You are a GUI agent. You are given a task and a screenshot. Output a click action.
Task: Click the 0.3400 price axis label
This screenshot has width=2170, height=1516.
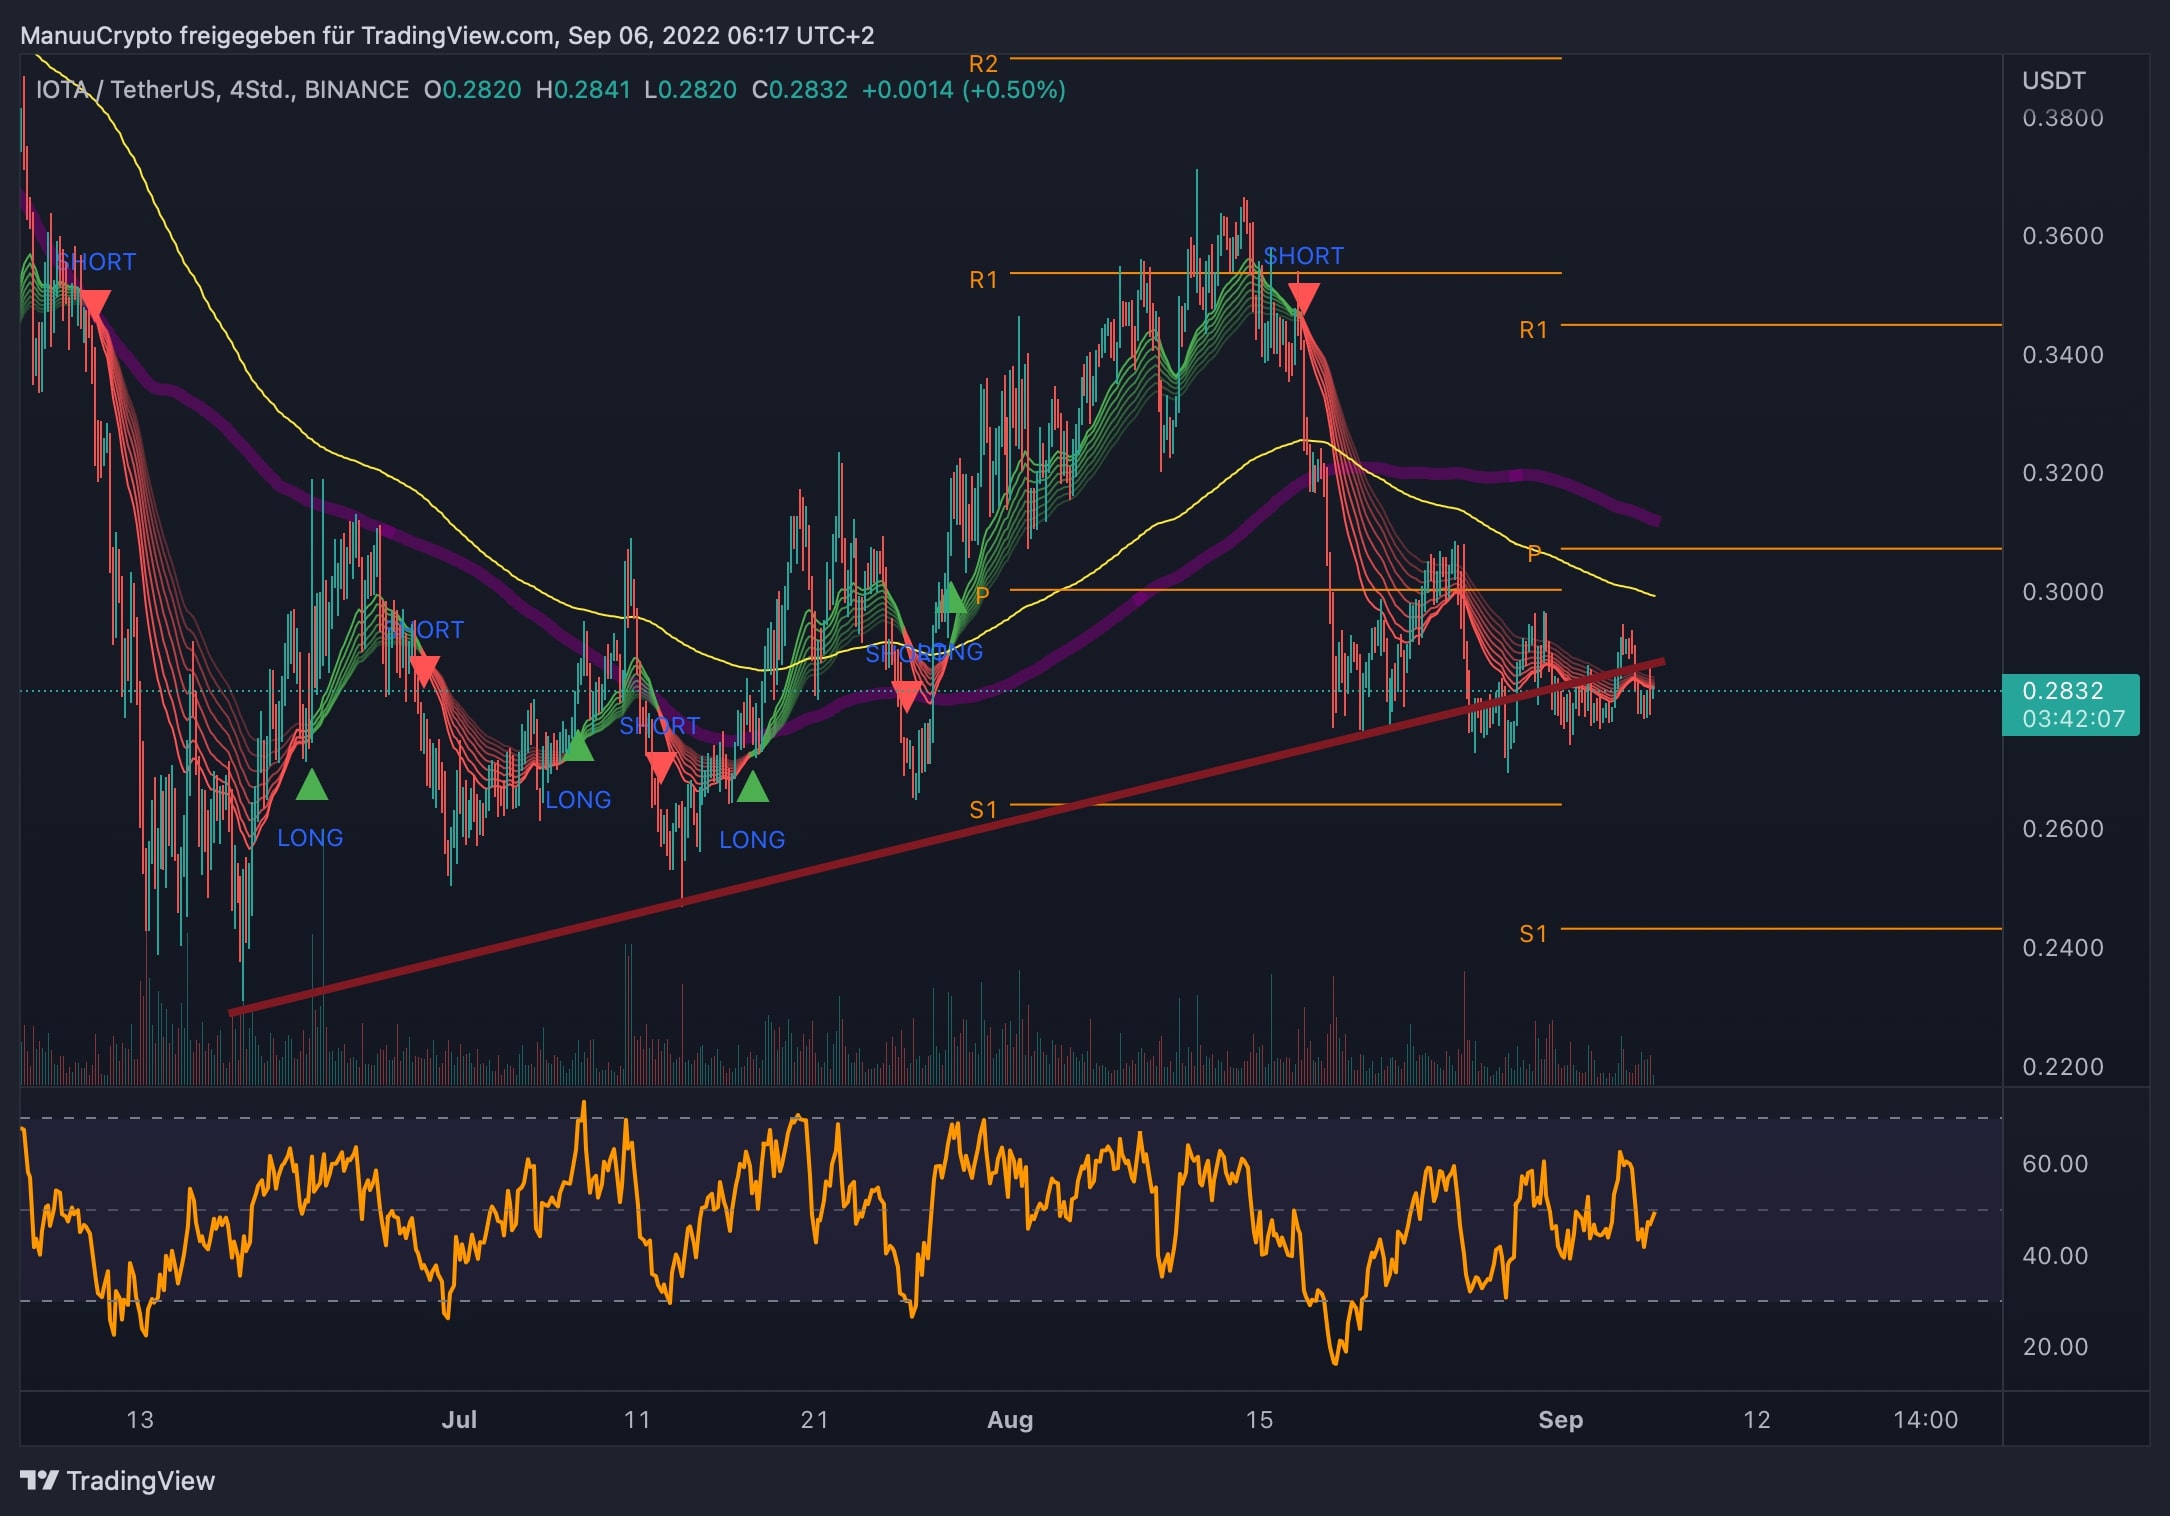(2062, 355)
